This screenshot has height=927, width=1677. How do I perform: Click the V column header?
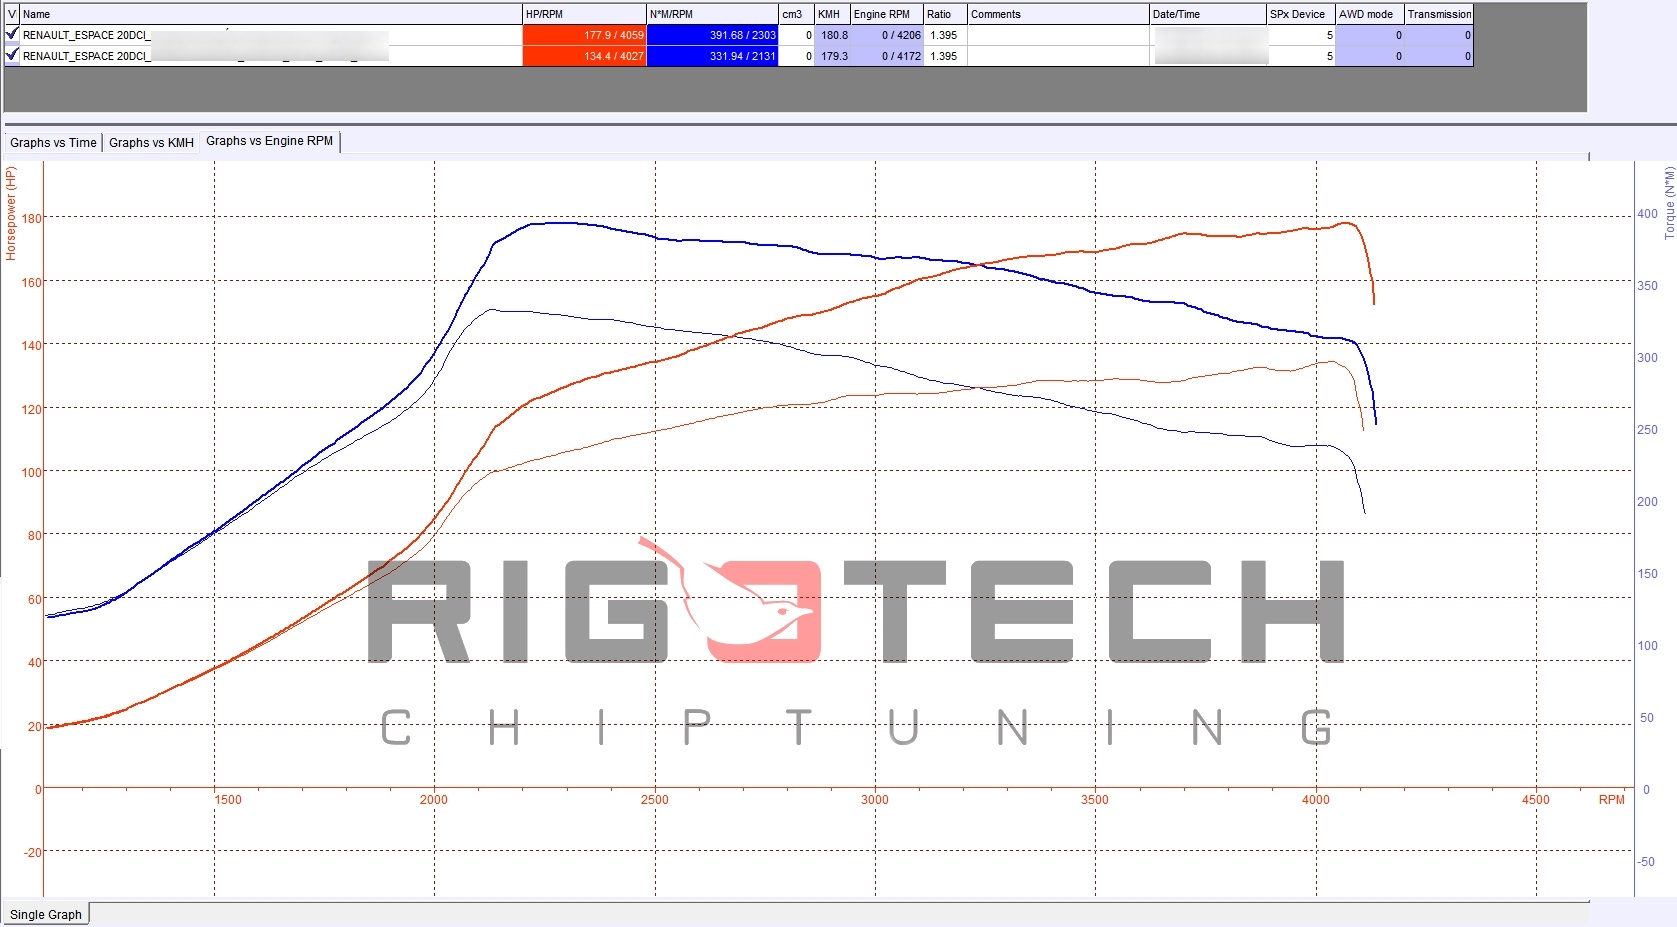[12, 14]
